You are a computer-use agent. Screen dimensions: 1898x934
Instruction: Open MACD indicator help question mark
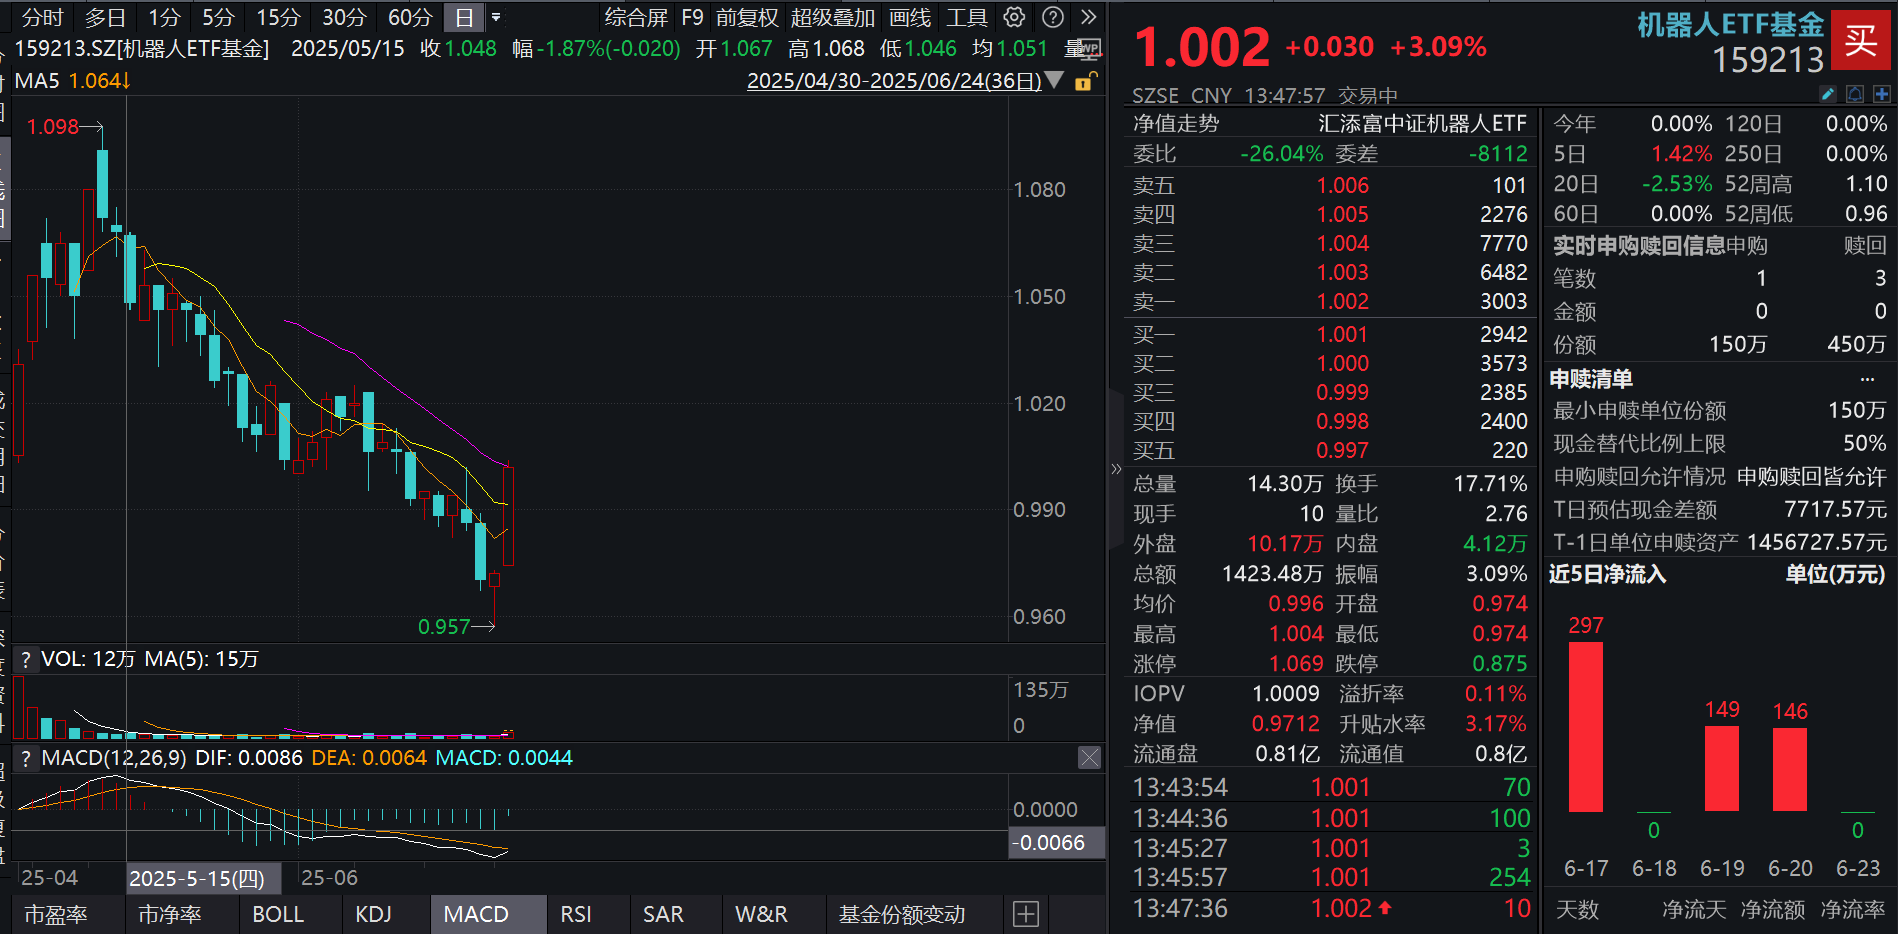tap(26, 758)
